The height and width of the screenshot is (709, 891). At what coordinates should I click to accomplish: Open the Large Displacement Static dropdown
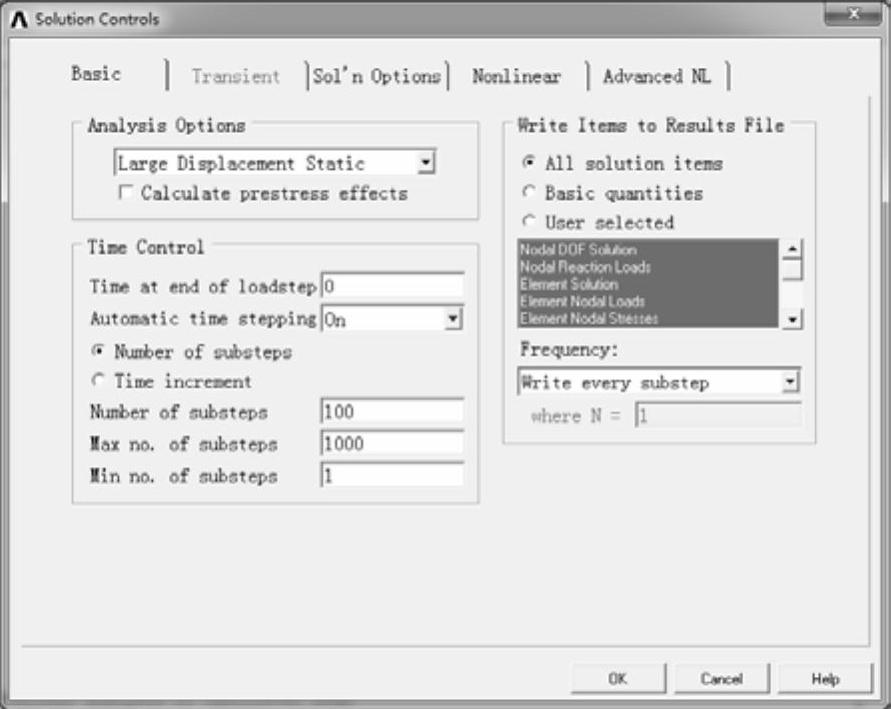pos(425,163)
